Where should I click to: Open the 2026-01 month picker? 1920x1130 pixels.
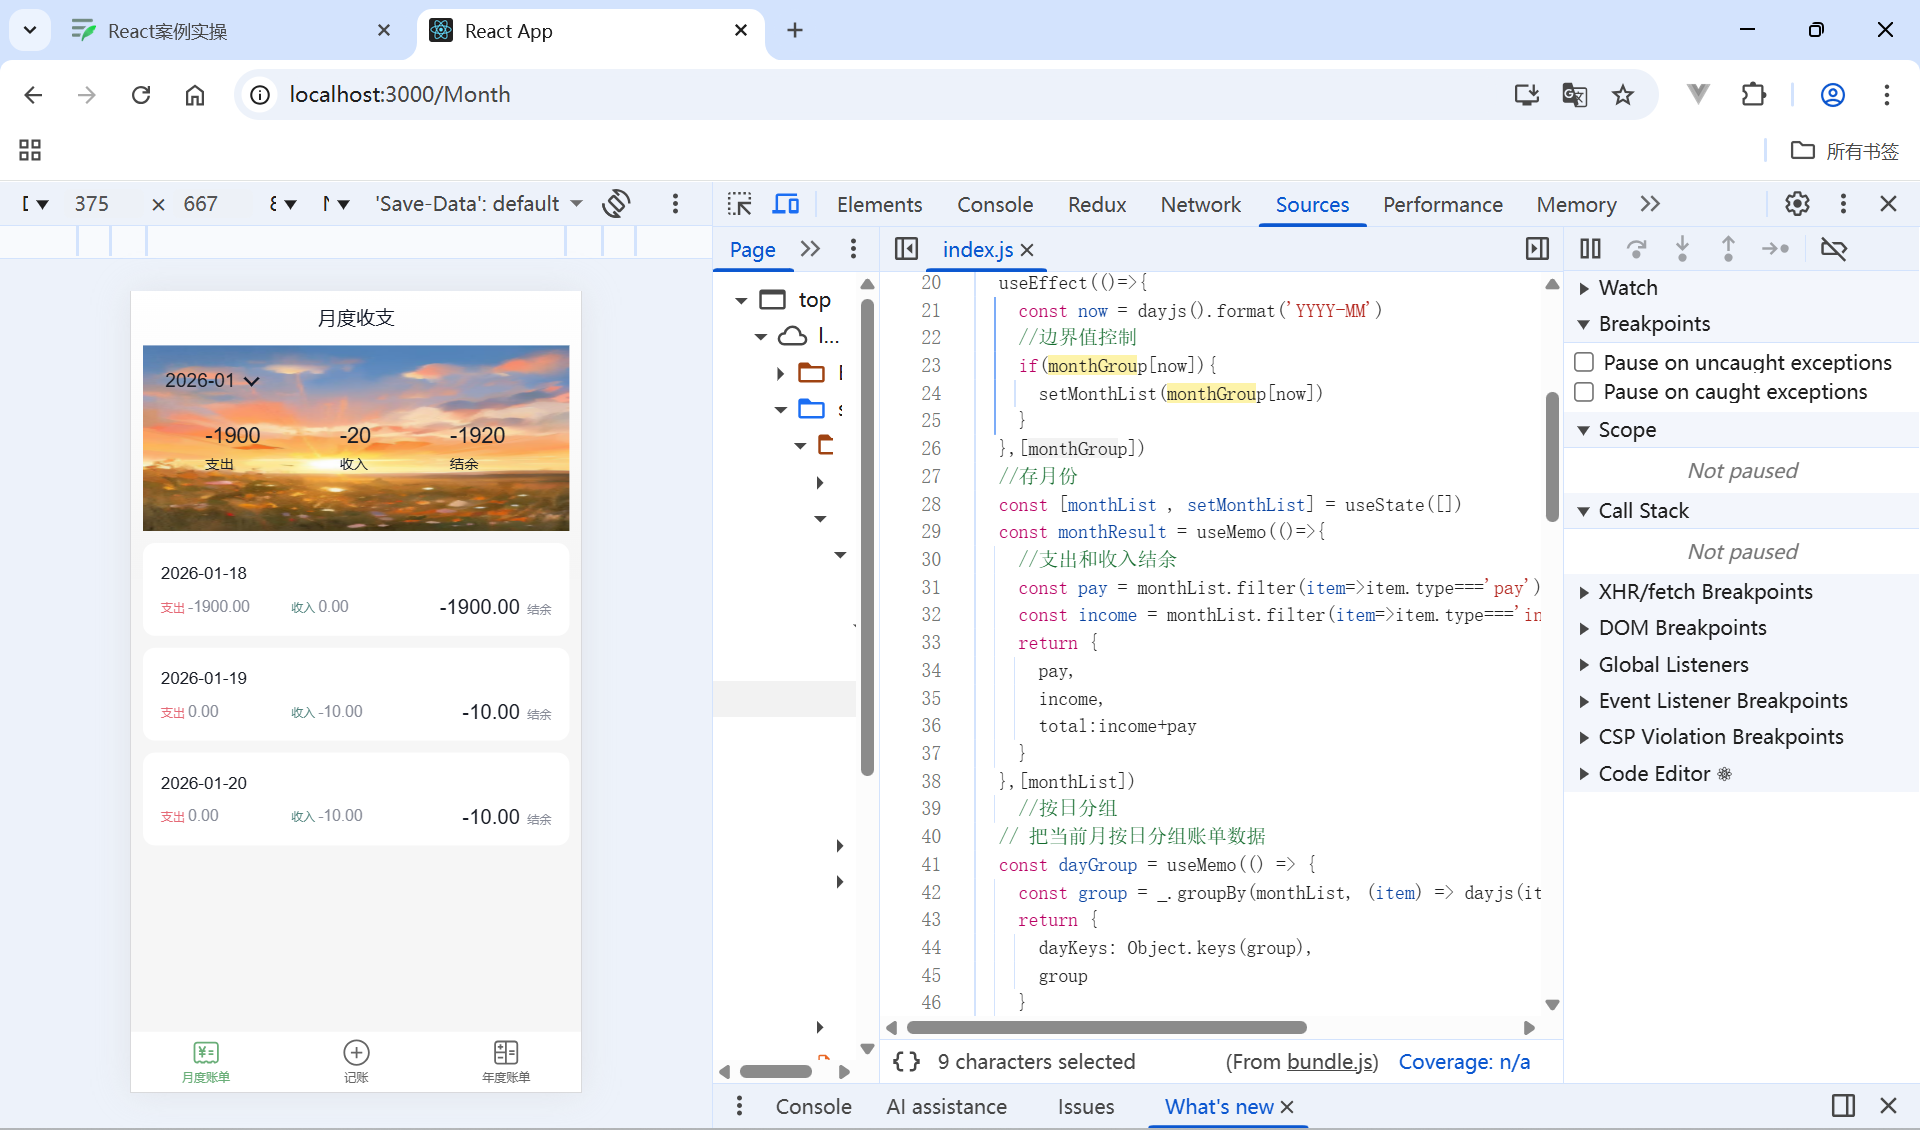tap(212, 381)
